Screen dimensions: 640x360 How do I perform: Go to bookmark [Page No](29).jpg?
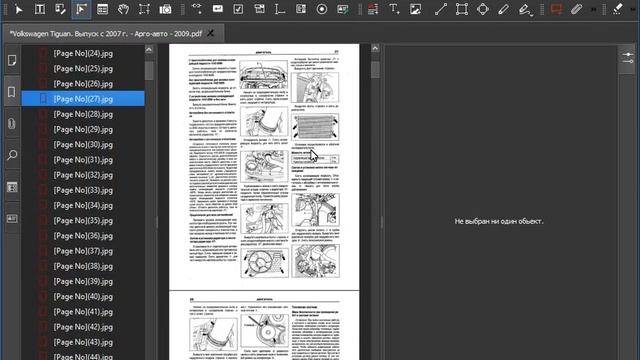click(83, 129)
